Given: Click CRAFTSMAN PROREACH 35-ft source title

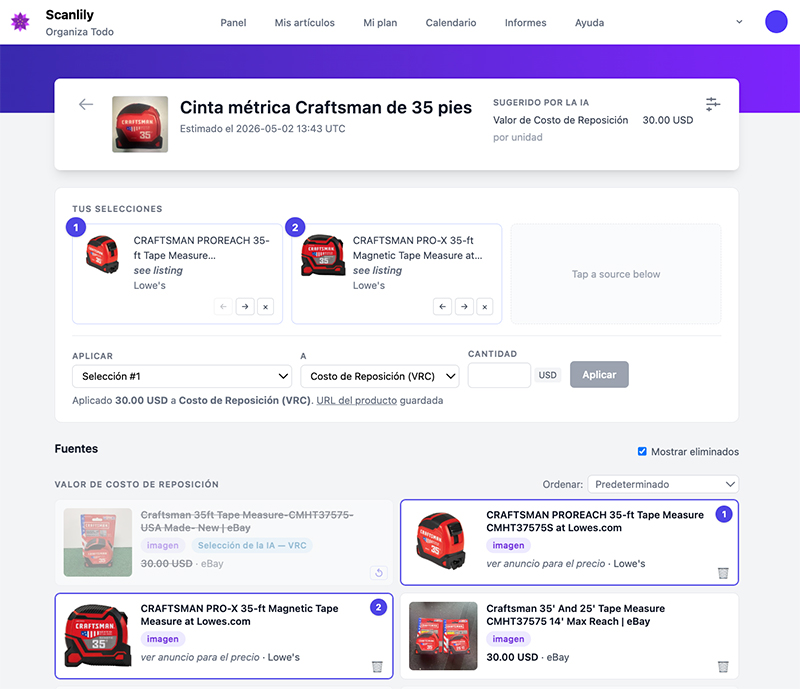Looking at the screenshot, I should coord(595,521).
